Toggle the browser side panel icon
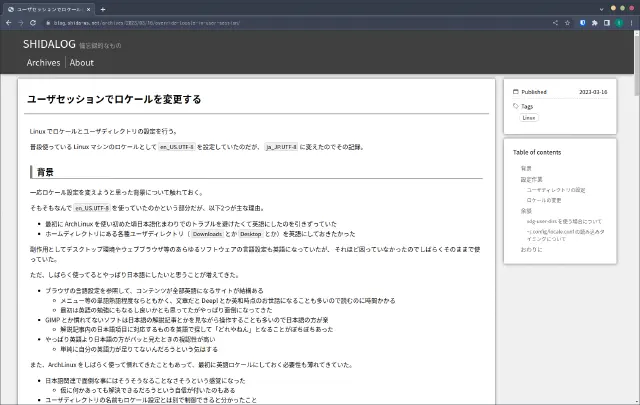Screen dimensions: 640x405 pos(607,23)
